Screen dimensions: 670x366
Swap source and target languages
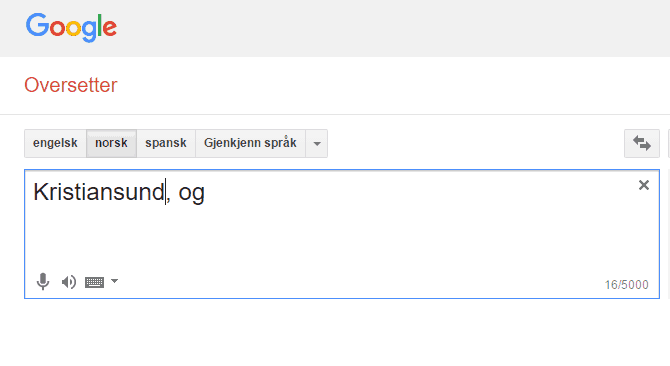[642, 143]
